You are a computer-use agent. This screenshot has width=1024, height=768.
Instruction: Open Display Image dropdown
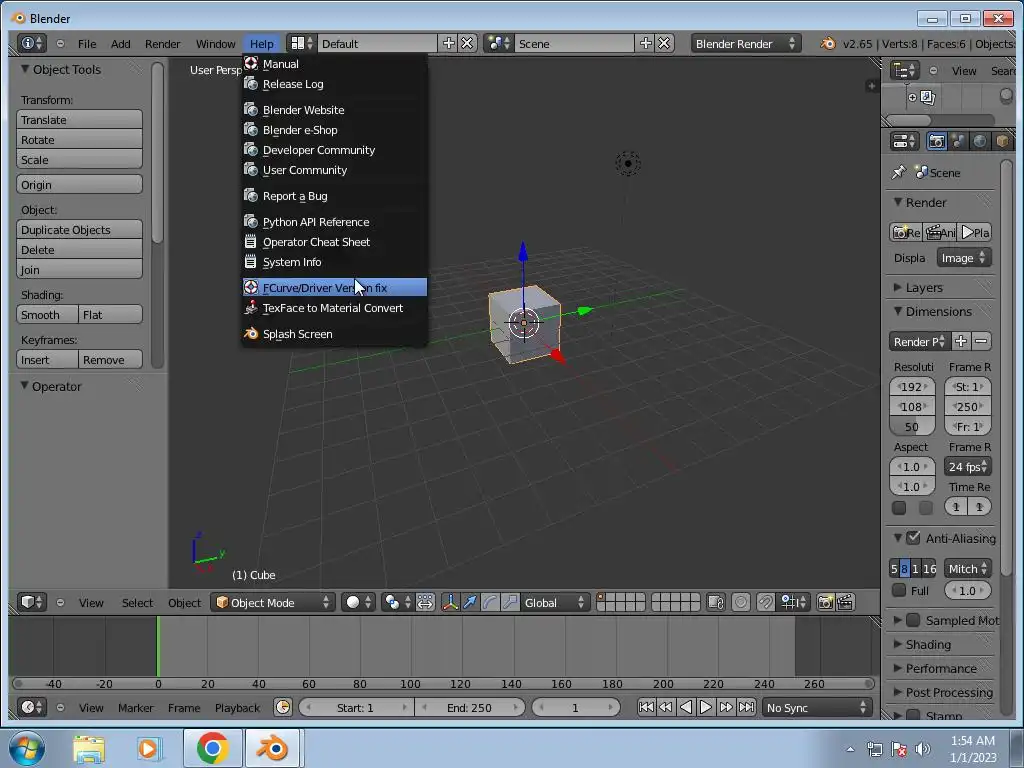coord(964,258)
